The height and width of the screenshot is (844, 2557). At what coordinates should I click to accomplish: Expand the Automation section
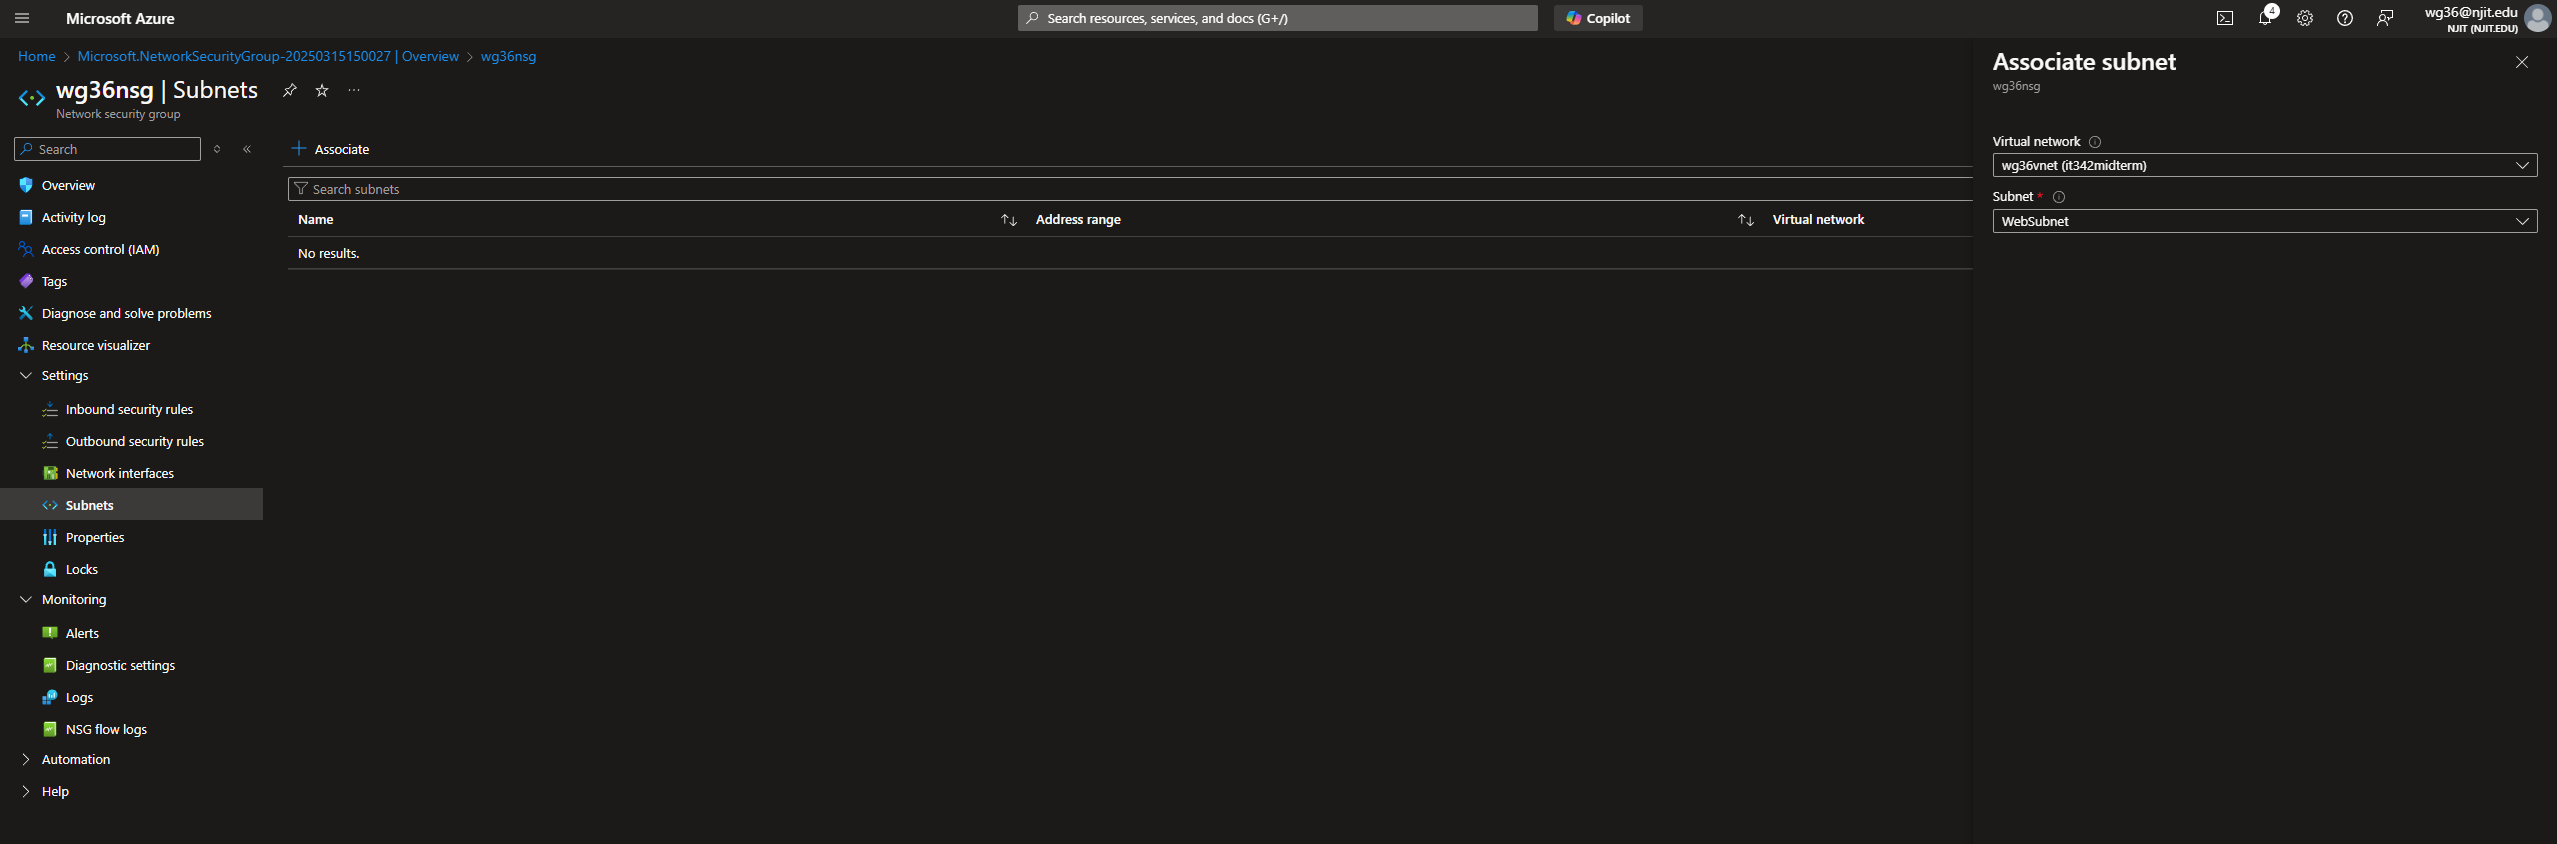pos(26,759)
